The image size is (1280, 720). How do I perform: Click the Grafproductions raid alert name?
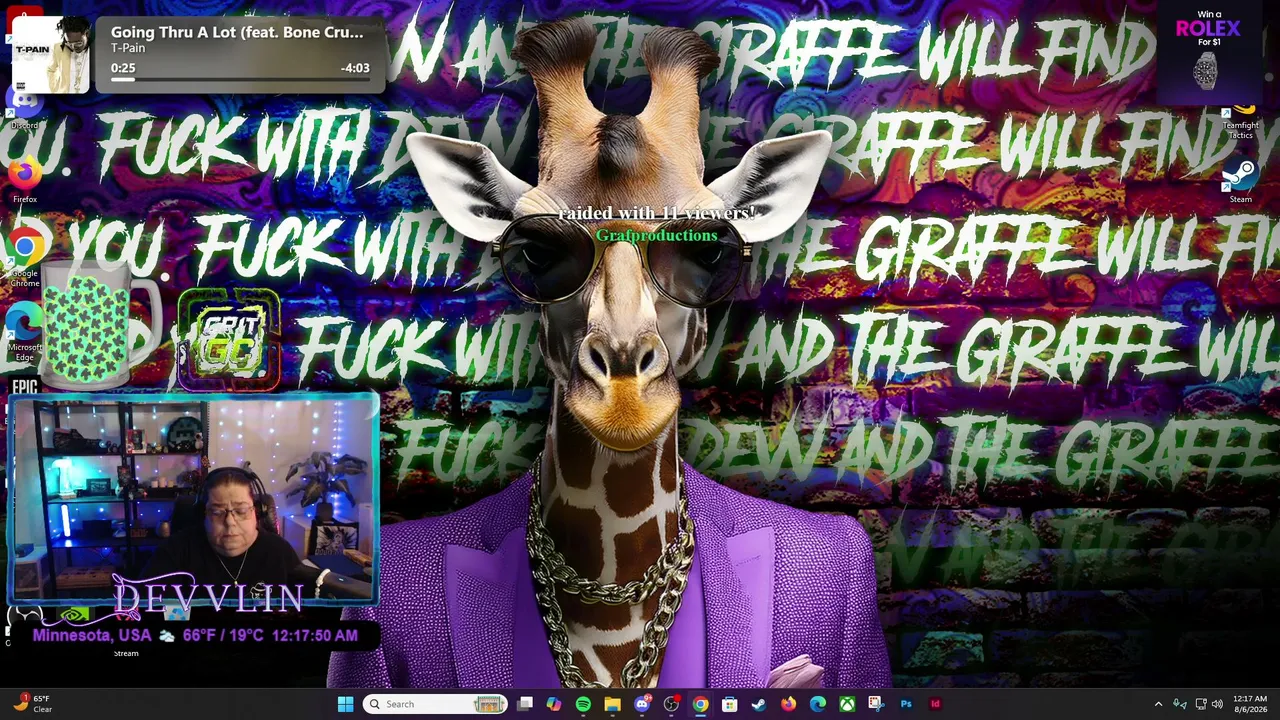pyautogui.click(x=656, y=235)
